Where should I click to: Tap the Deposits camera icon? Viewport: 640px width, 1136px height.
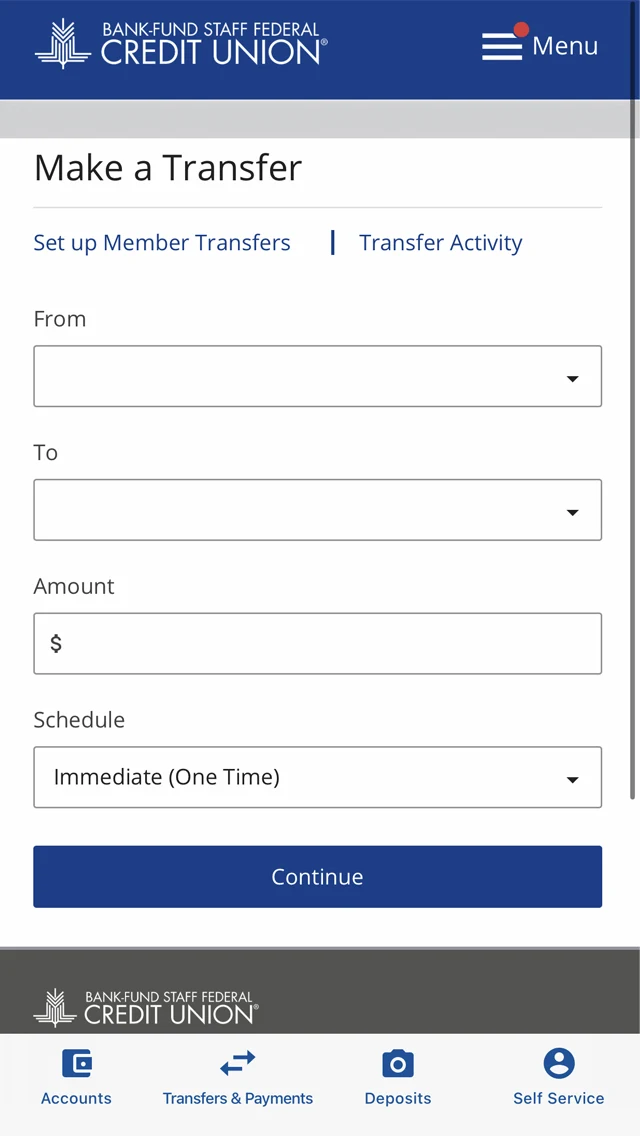pos(397,1063)
